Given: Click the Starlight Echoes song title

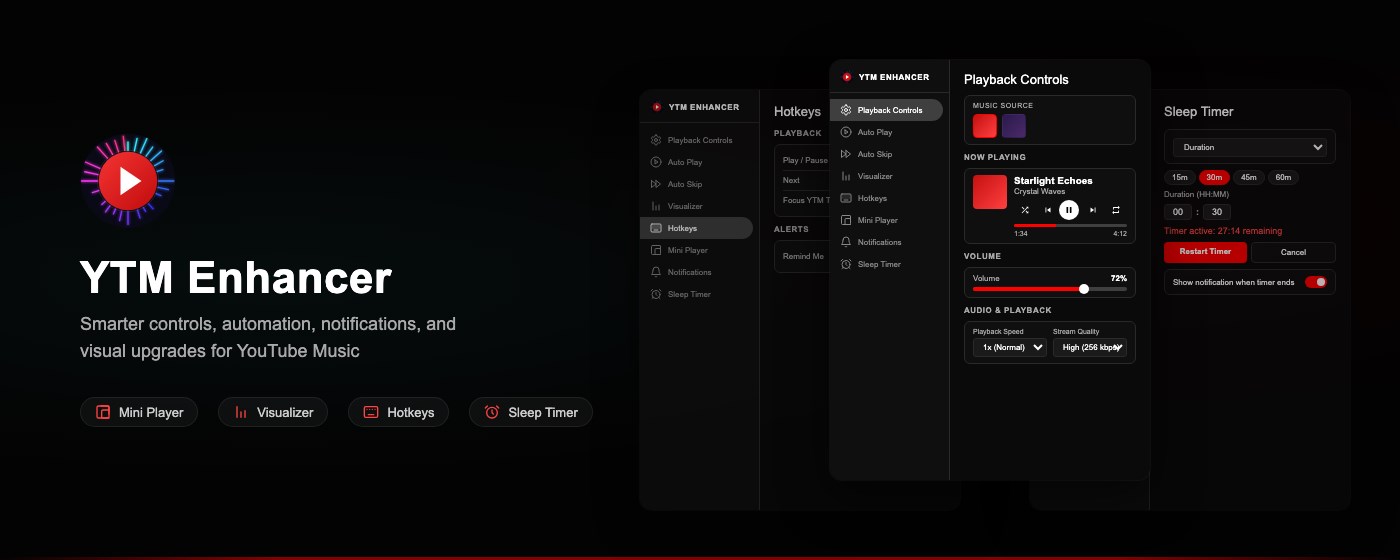Looking at the screenshot, I should [1053, 181].
